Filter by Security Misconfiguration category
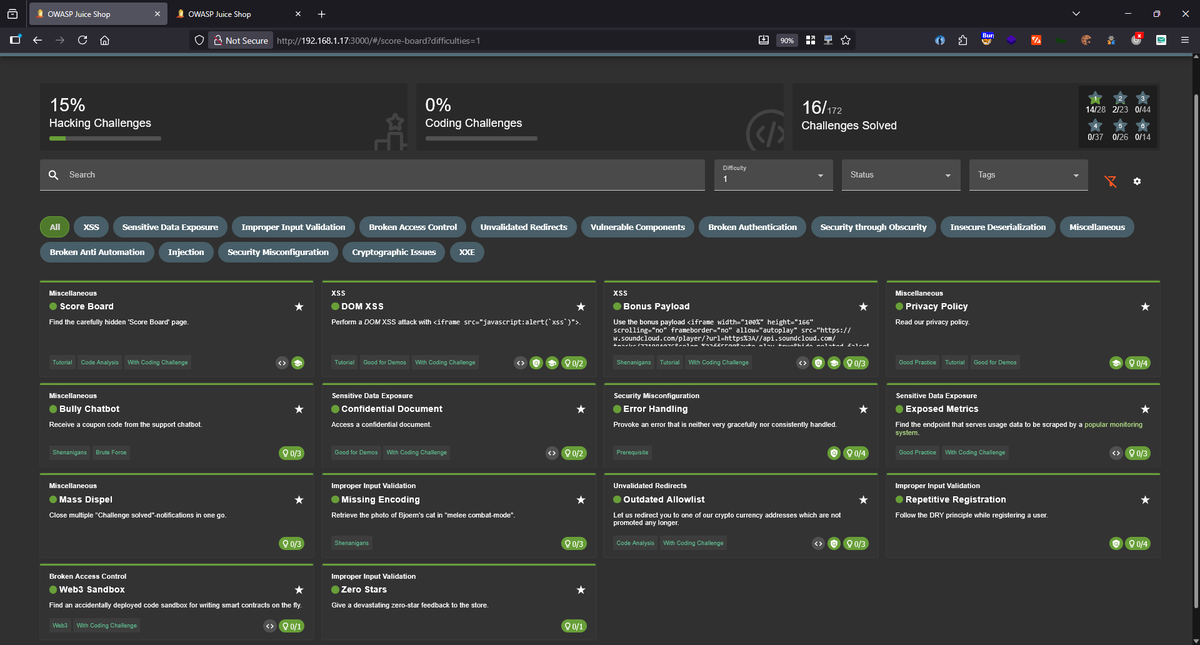The height and width of the screenshot is (645, 1200). pyautogui.click(x=278, y=252)
